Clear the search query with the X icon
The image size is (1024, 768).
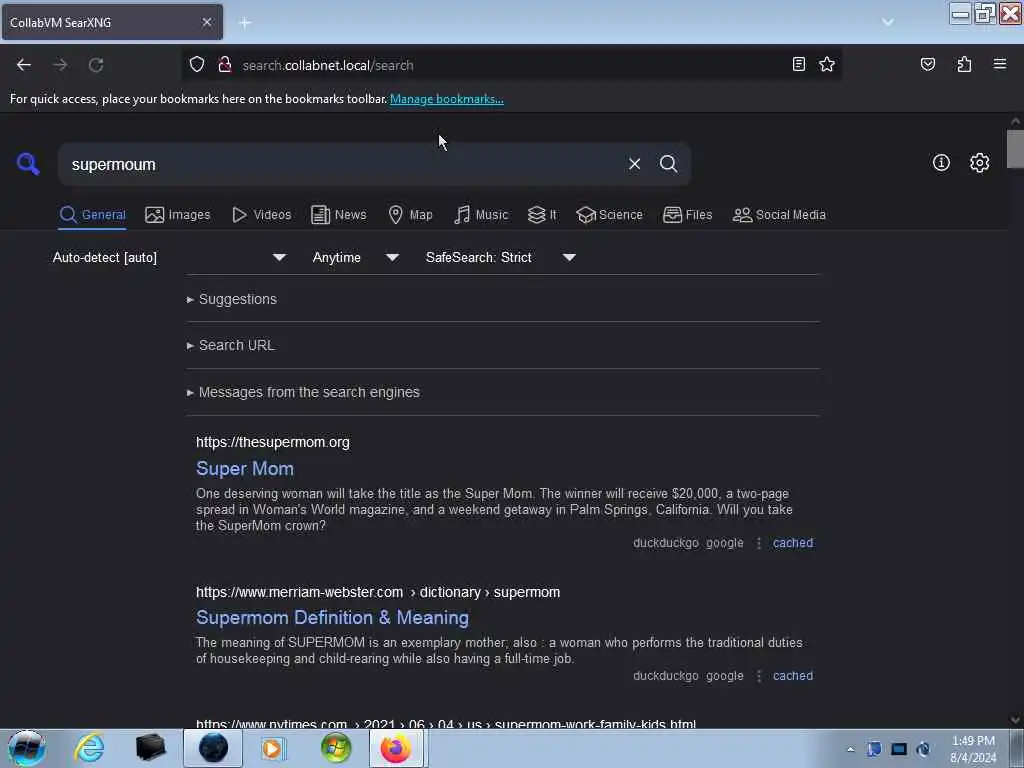click(634, 164)
